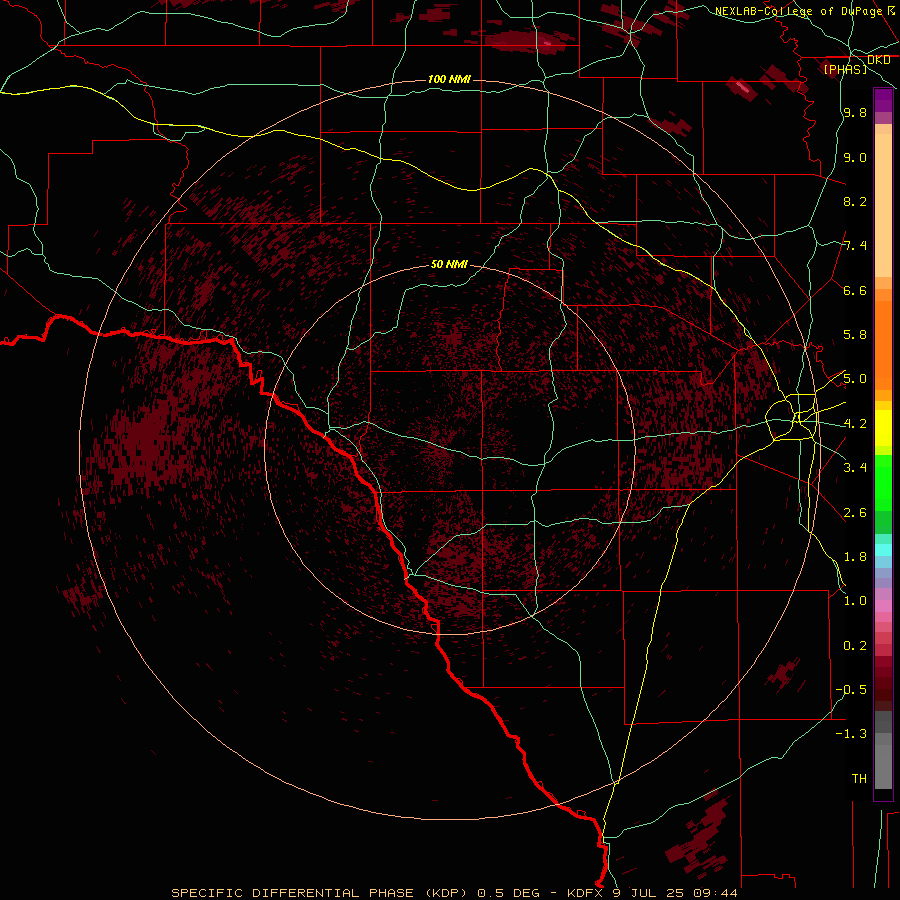The height and width of the screenshot is (900, 900).
Task: Click the 100 NMI range ring label
Action: pos(449,79)
